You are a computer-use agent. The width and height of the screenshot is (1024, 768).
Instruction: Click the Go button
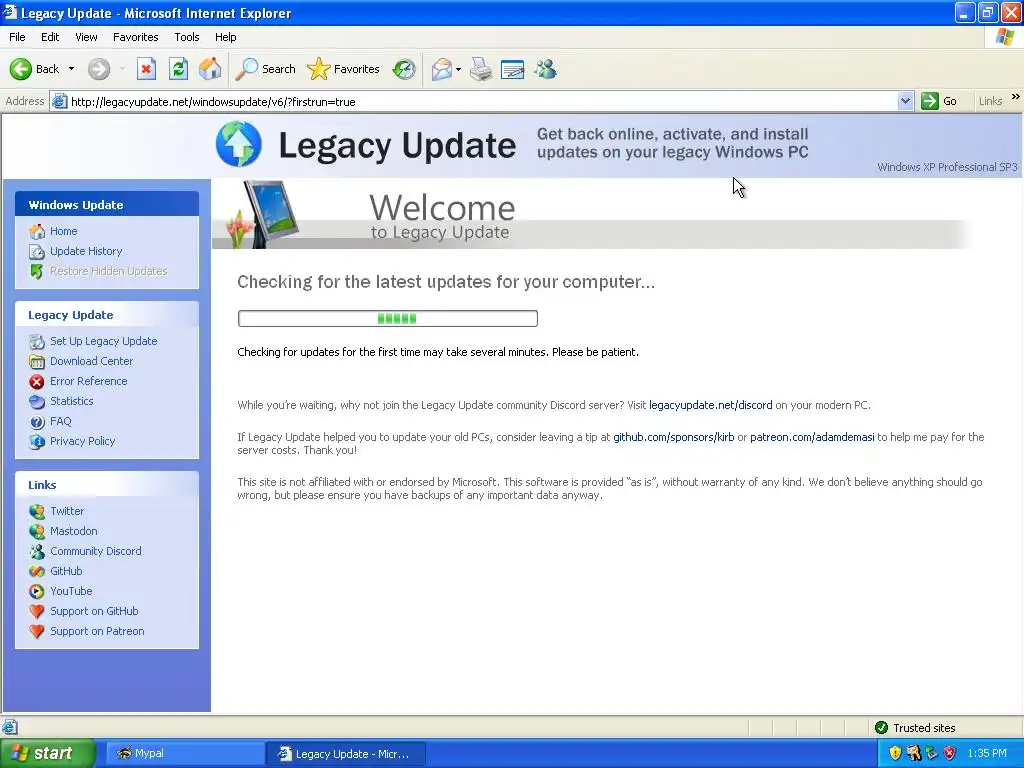[x=939, y=101]
